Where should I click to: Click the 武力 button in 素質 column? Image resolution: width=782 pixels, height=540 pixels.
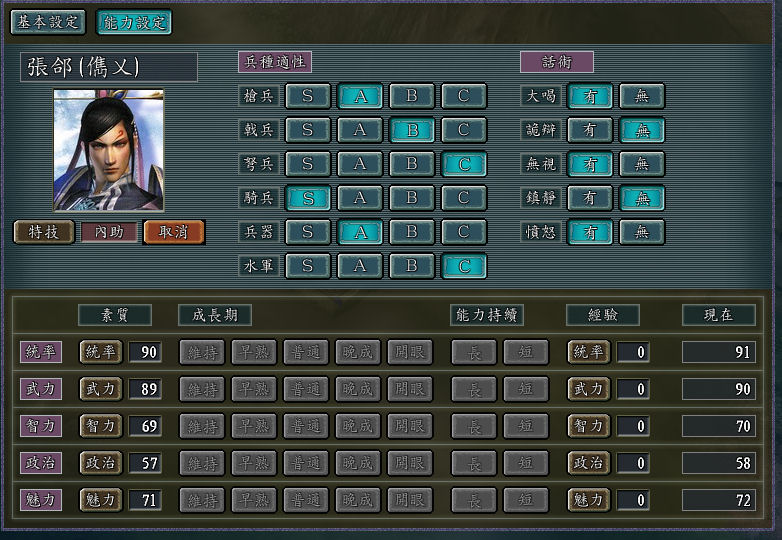[x=101, y=389]
